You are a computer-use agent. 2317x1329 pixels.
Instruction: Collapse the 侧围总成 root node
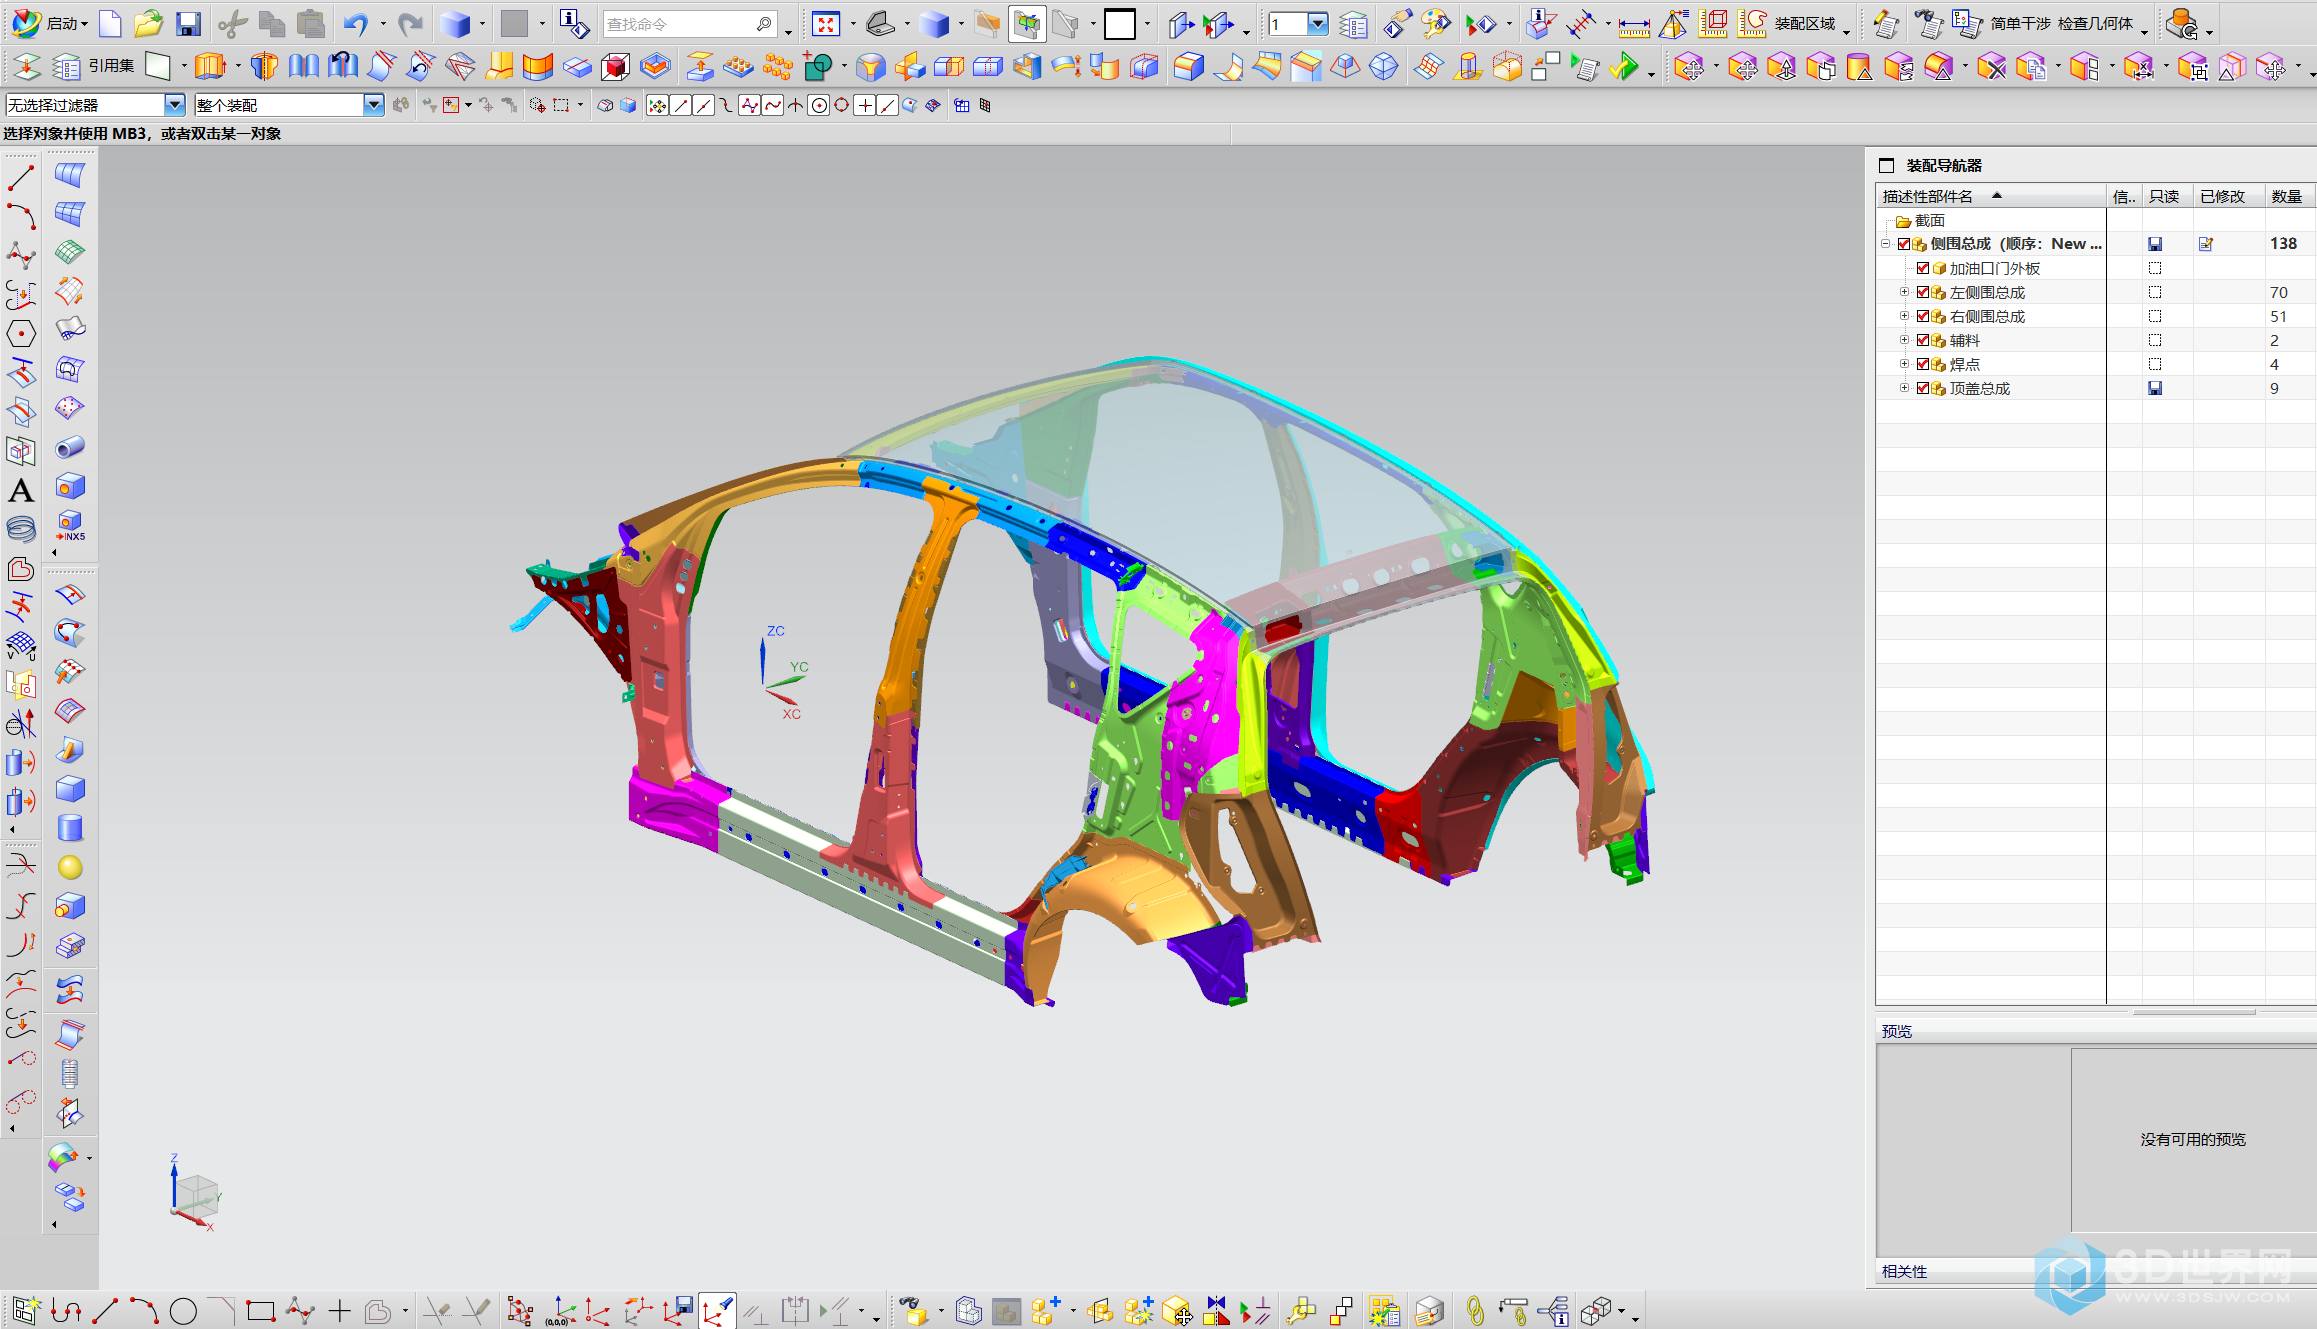coord(1886,244)
